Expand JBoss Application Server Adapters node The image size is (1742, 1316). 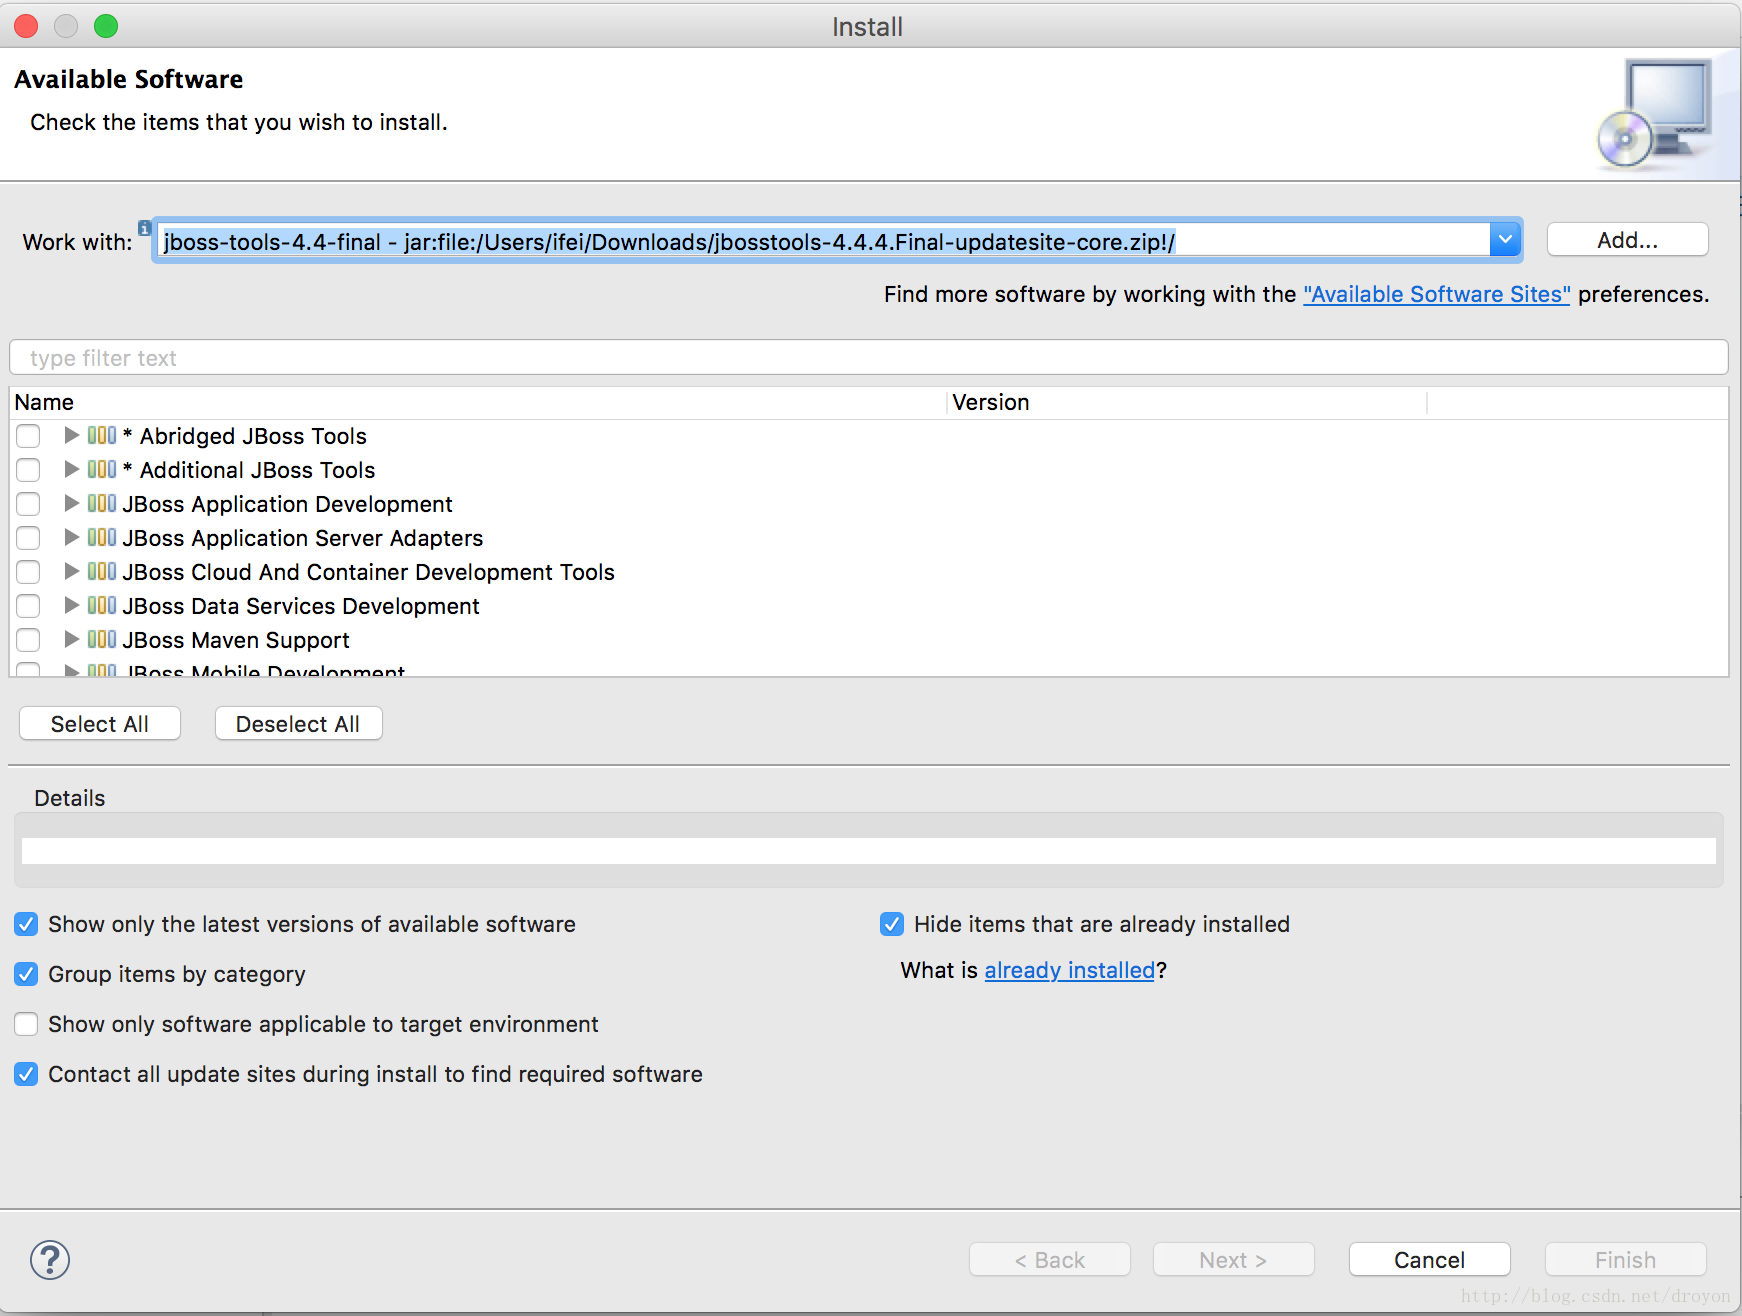pos(71,537)
